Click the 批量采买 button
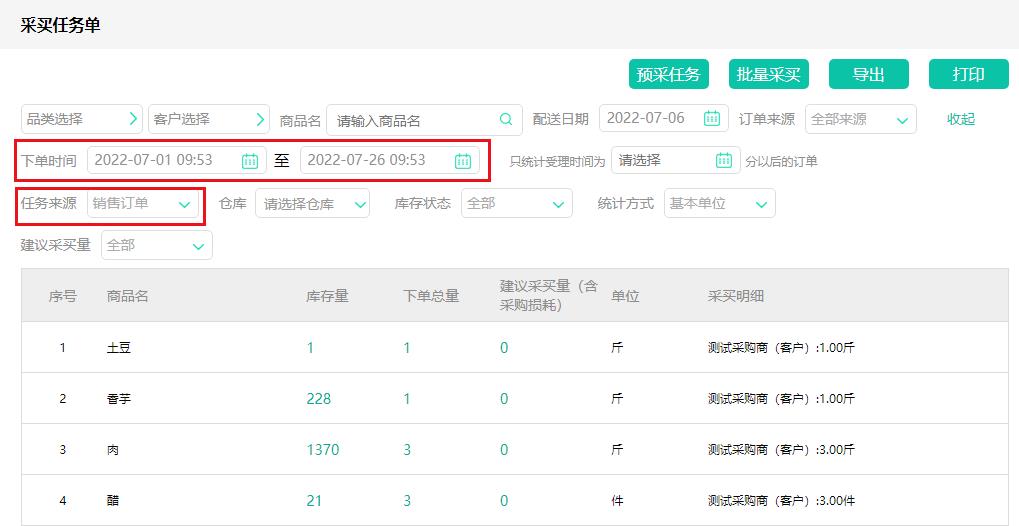This screenshot has height=526, width=1019. [x=768, y=74]
